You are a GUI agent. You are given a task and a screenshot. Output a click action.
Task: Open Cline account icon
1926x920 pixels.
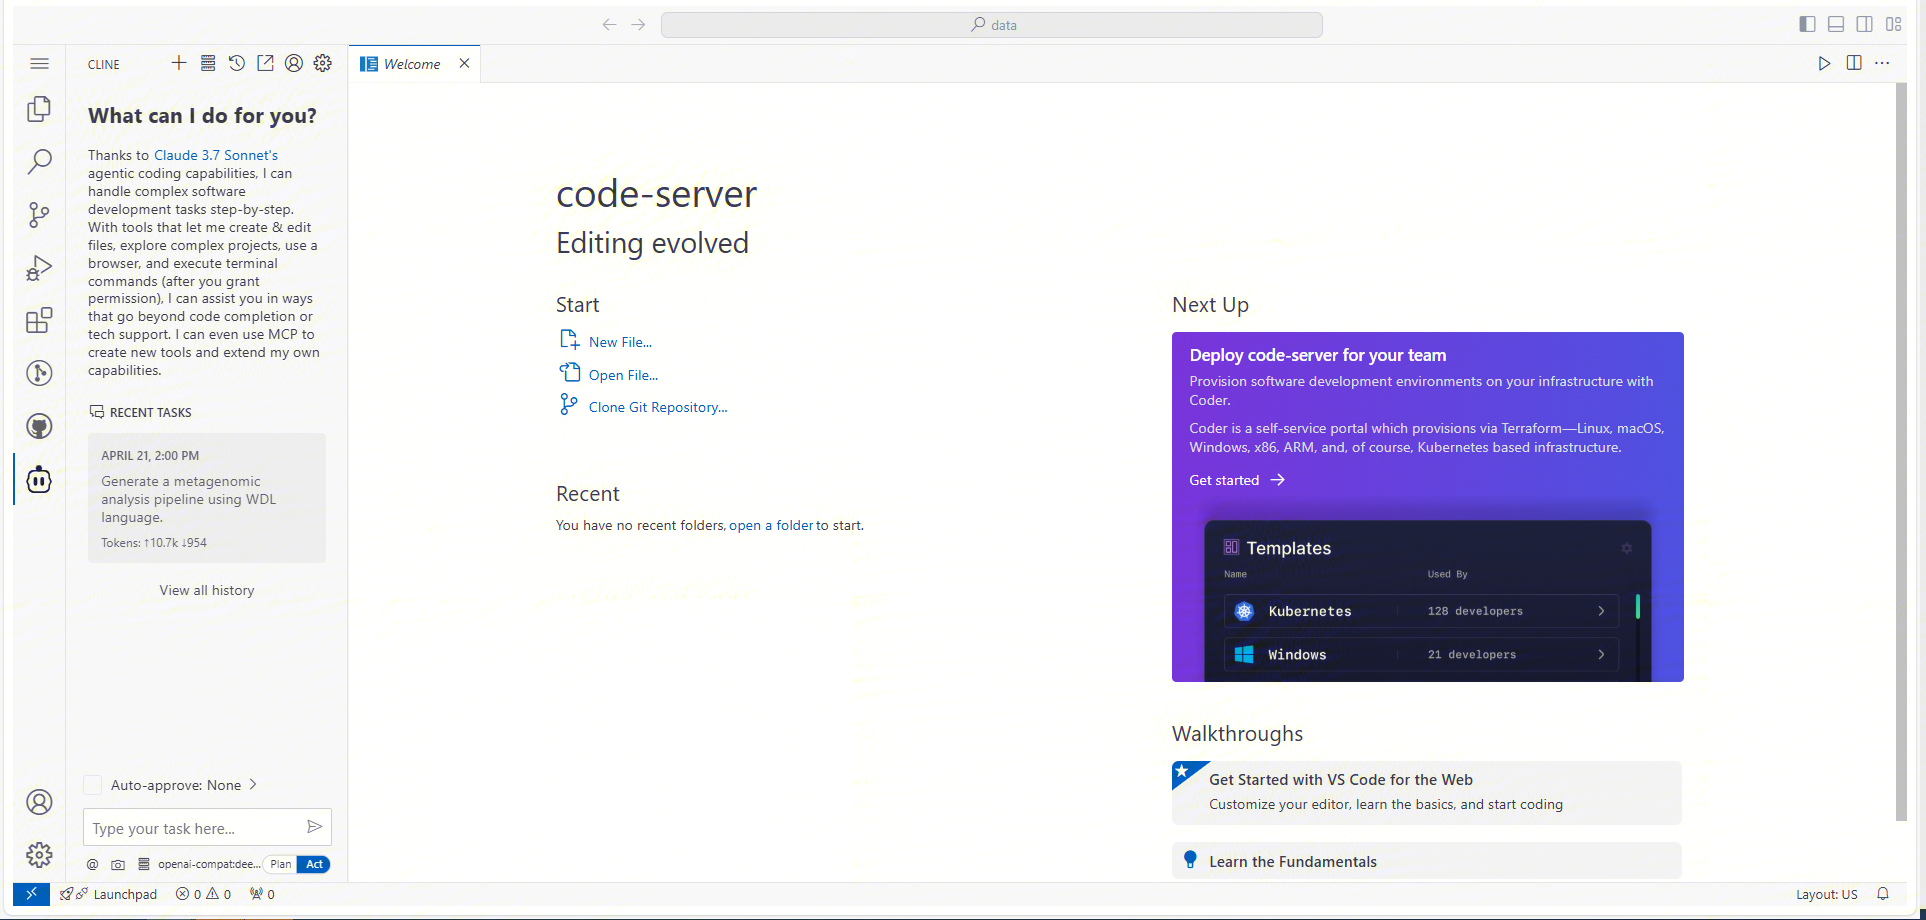(294, 63)
